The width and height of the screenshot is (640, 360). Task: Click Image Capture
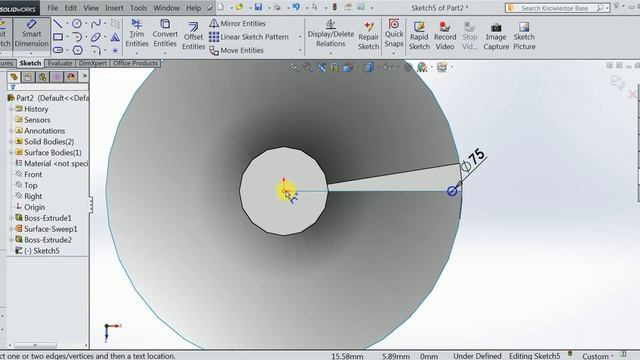click(496, 36)
